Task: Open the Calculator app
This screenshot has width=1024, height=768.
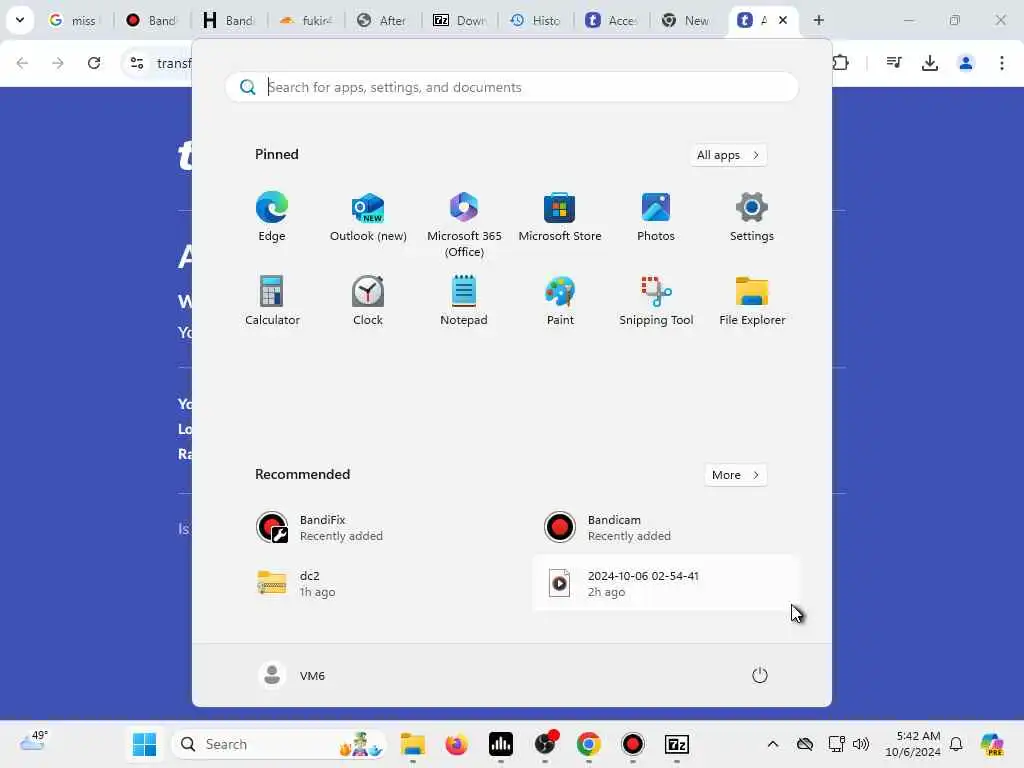Action: [x=272, y=300]
